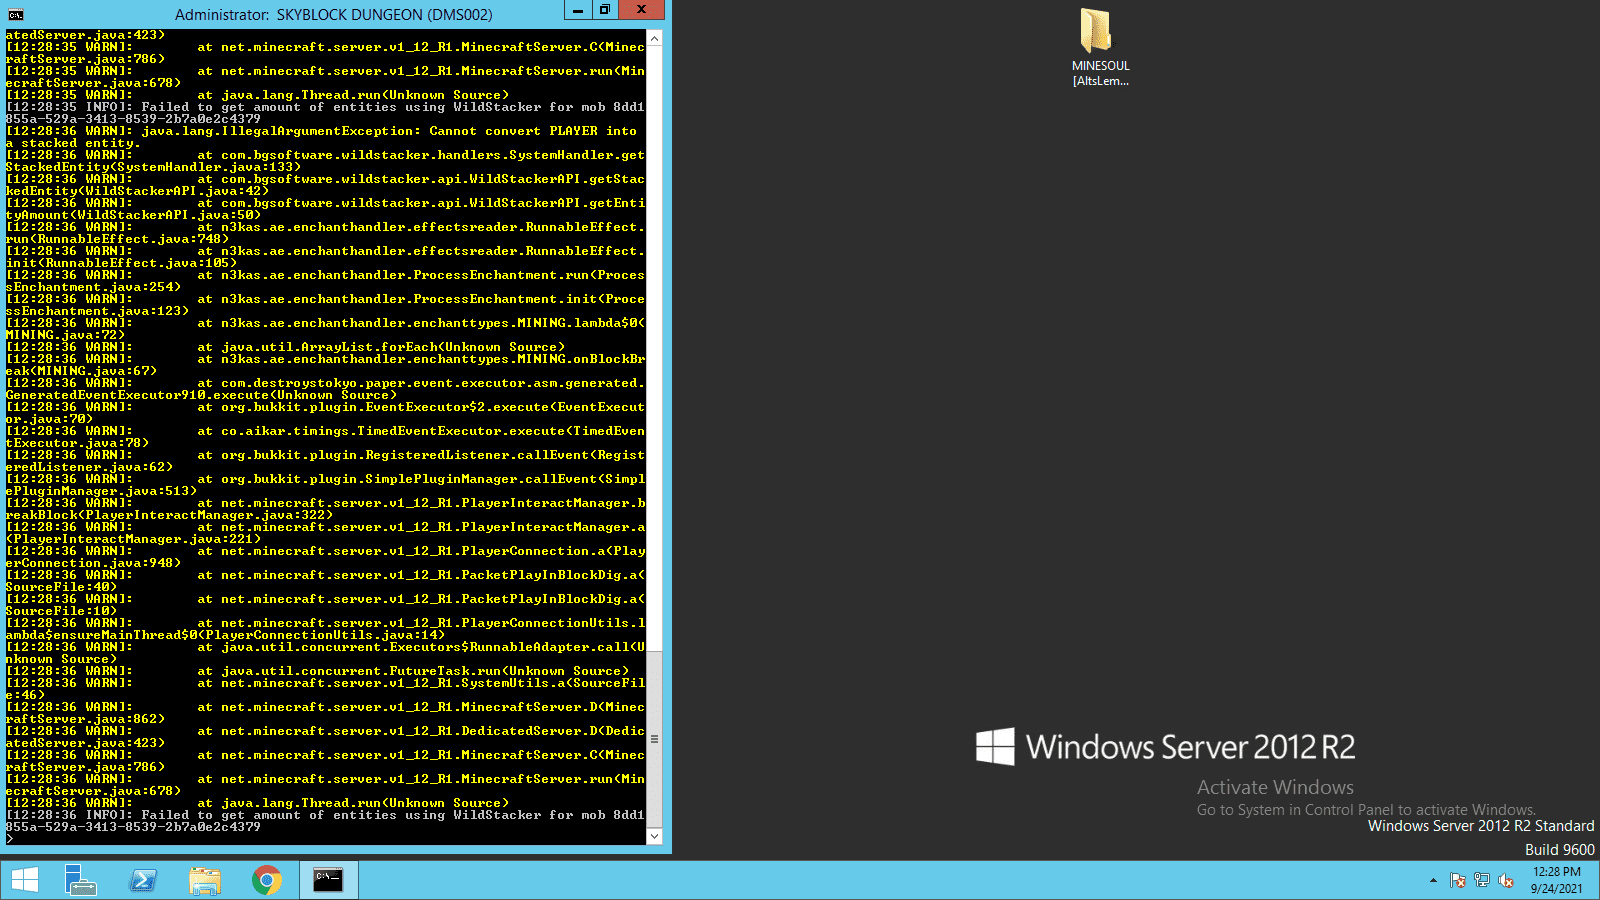Show hidden system tray icons

(x=1433, y=881)
